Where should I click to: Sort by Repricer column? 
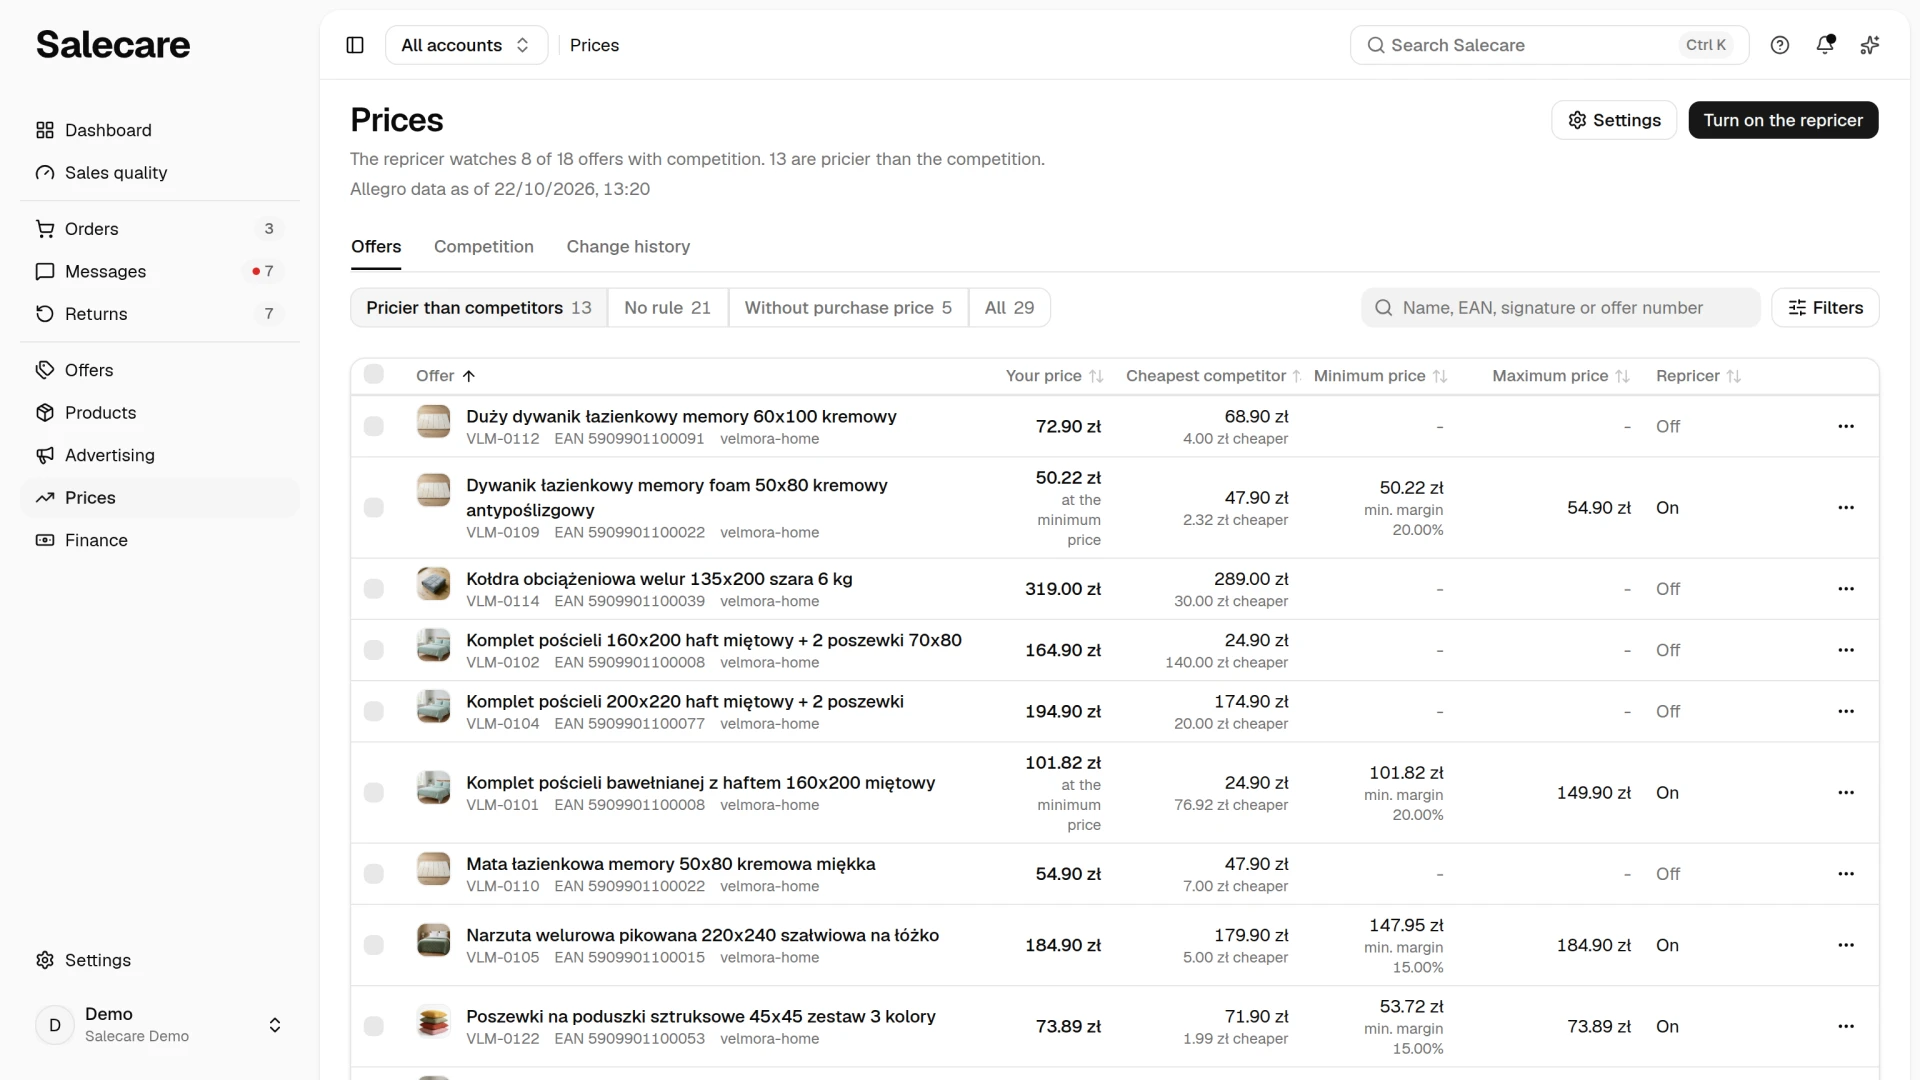tap(1698, 376)
